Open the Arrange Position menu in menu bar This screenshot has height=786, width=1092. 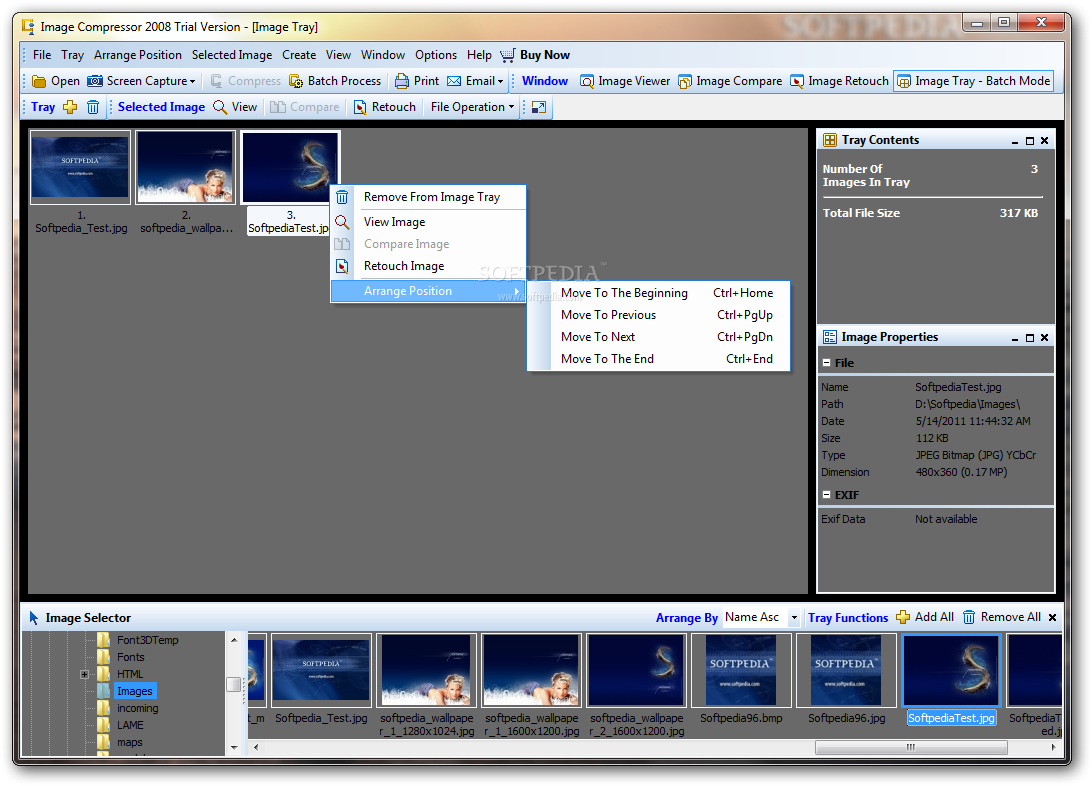pos(138,55)
